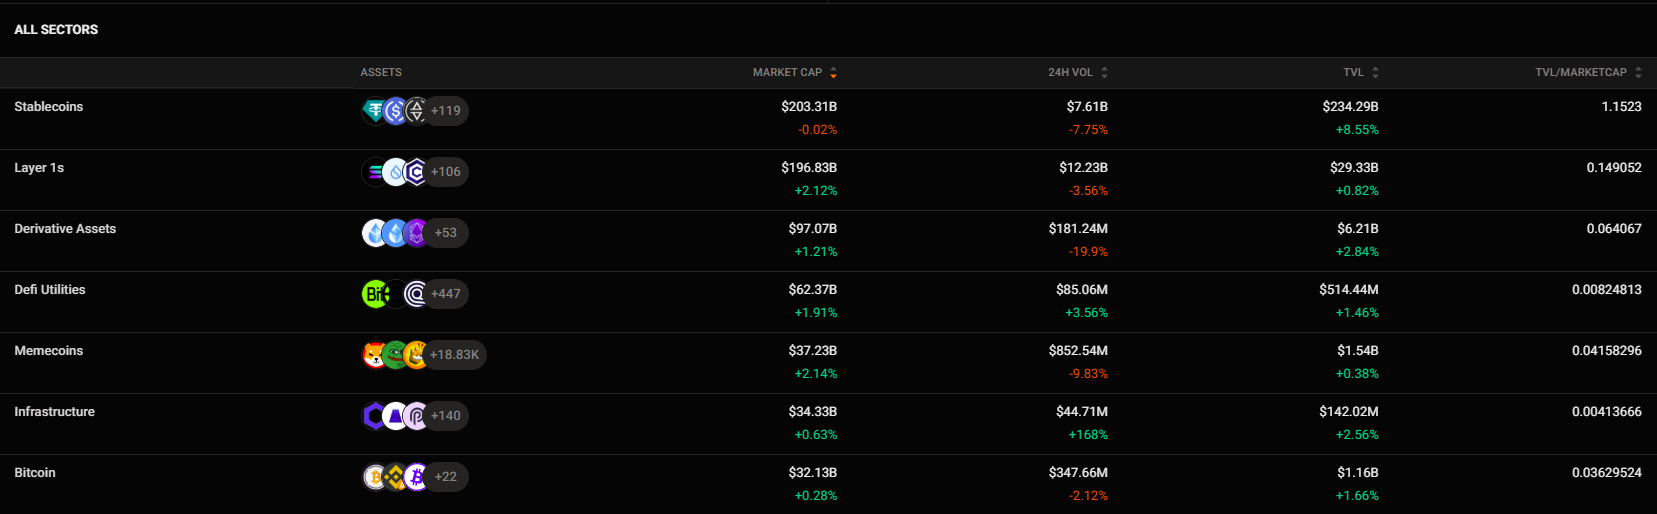Click the $181.24M 24H volume value

[1078, 229]
